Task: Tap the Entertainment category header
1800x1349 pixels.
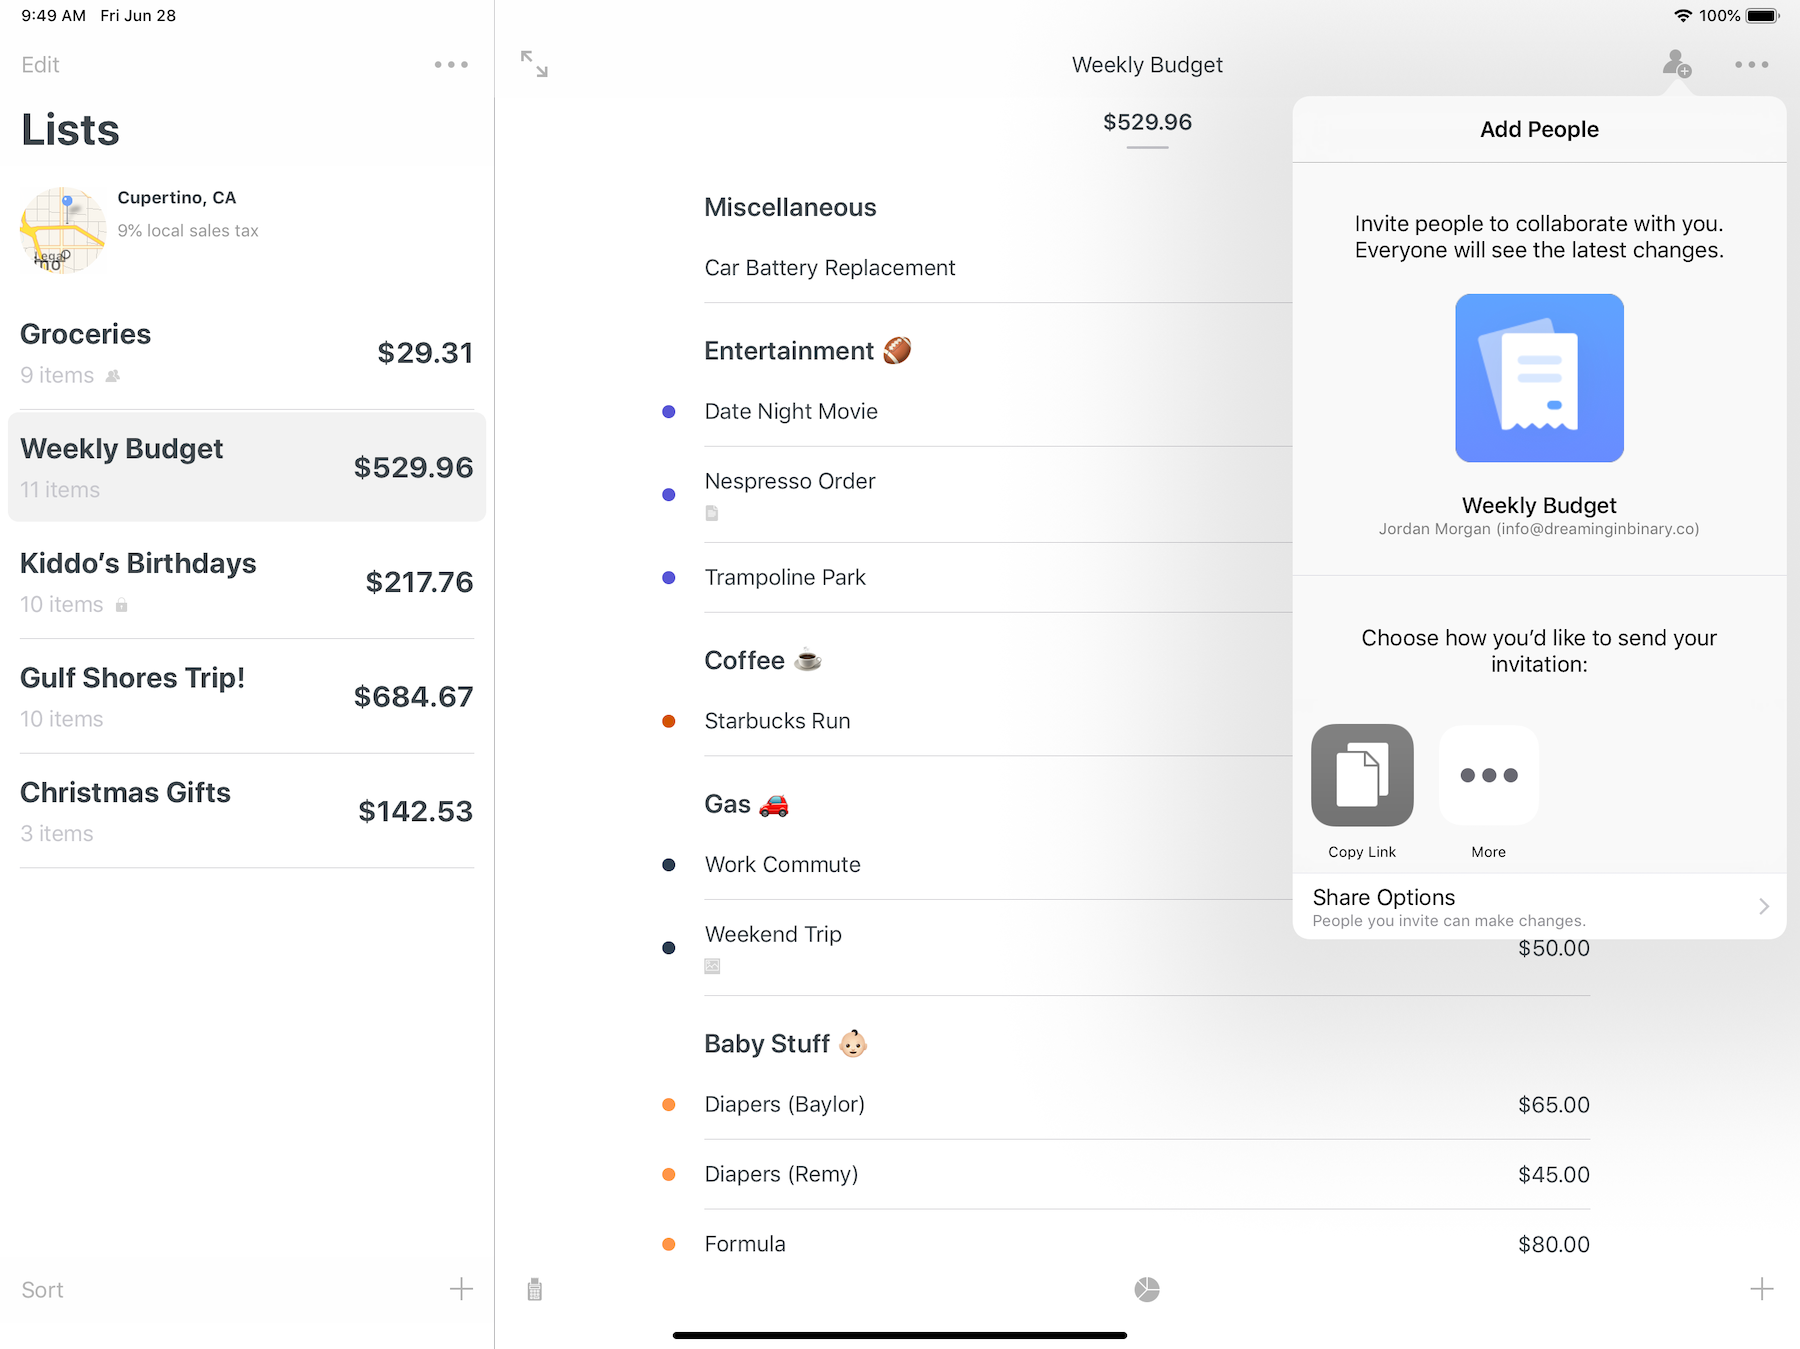Action: point(808,351)
